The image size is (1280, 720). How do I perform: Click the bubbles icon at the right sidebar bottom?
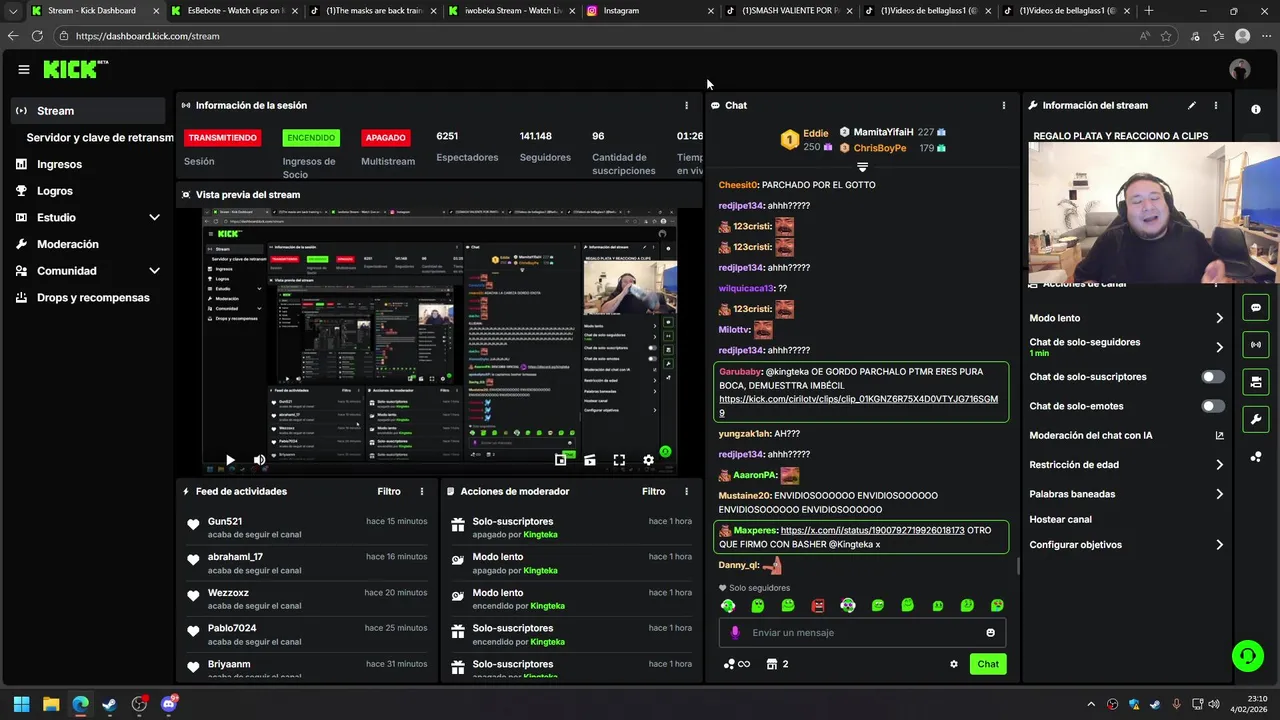coord(1256,457)
